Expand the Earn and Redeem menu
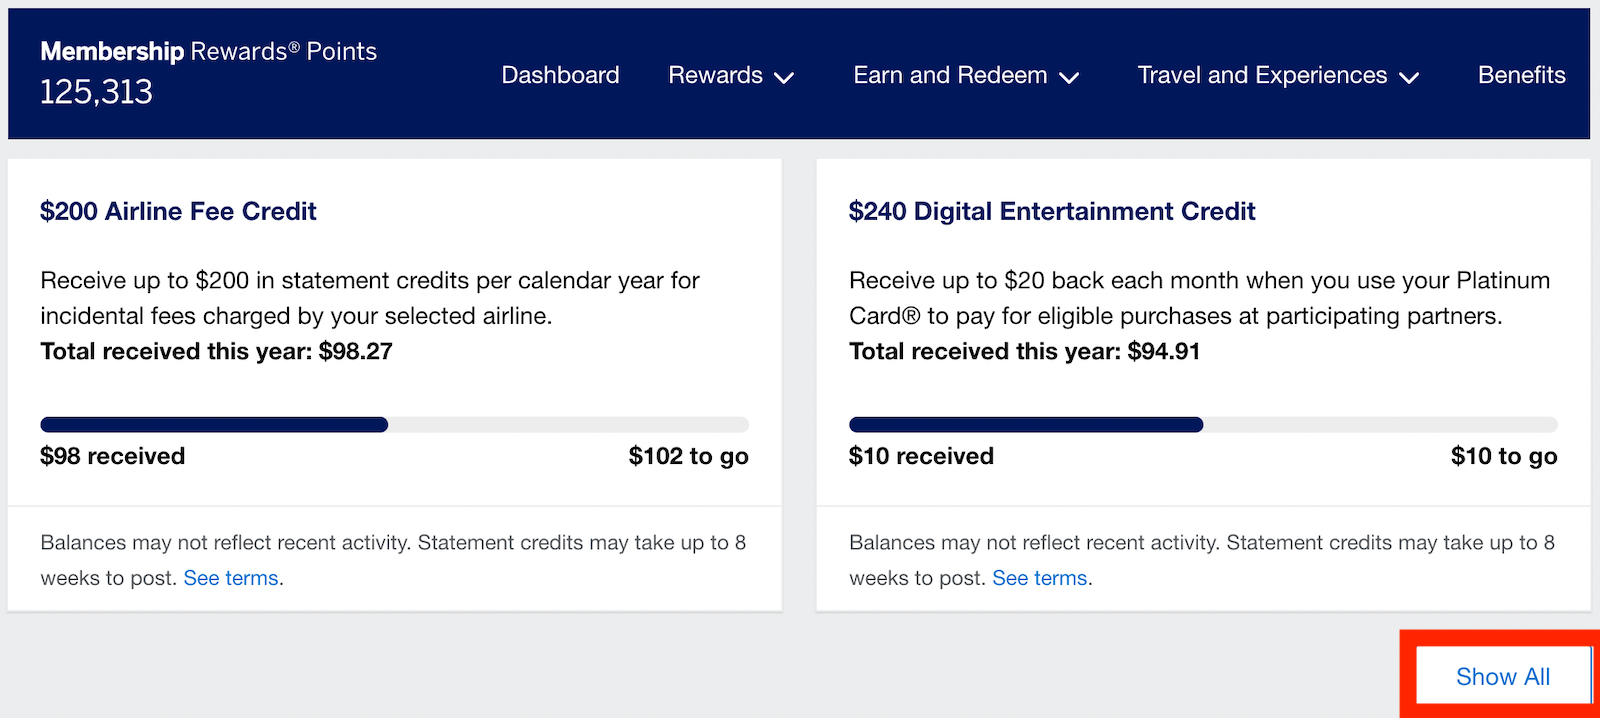The width and height of the screenshot is (1600, 718). [950, 75]
